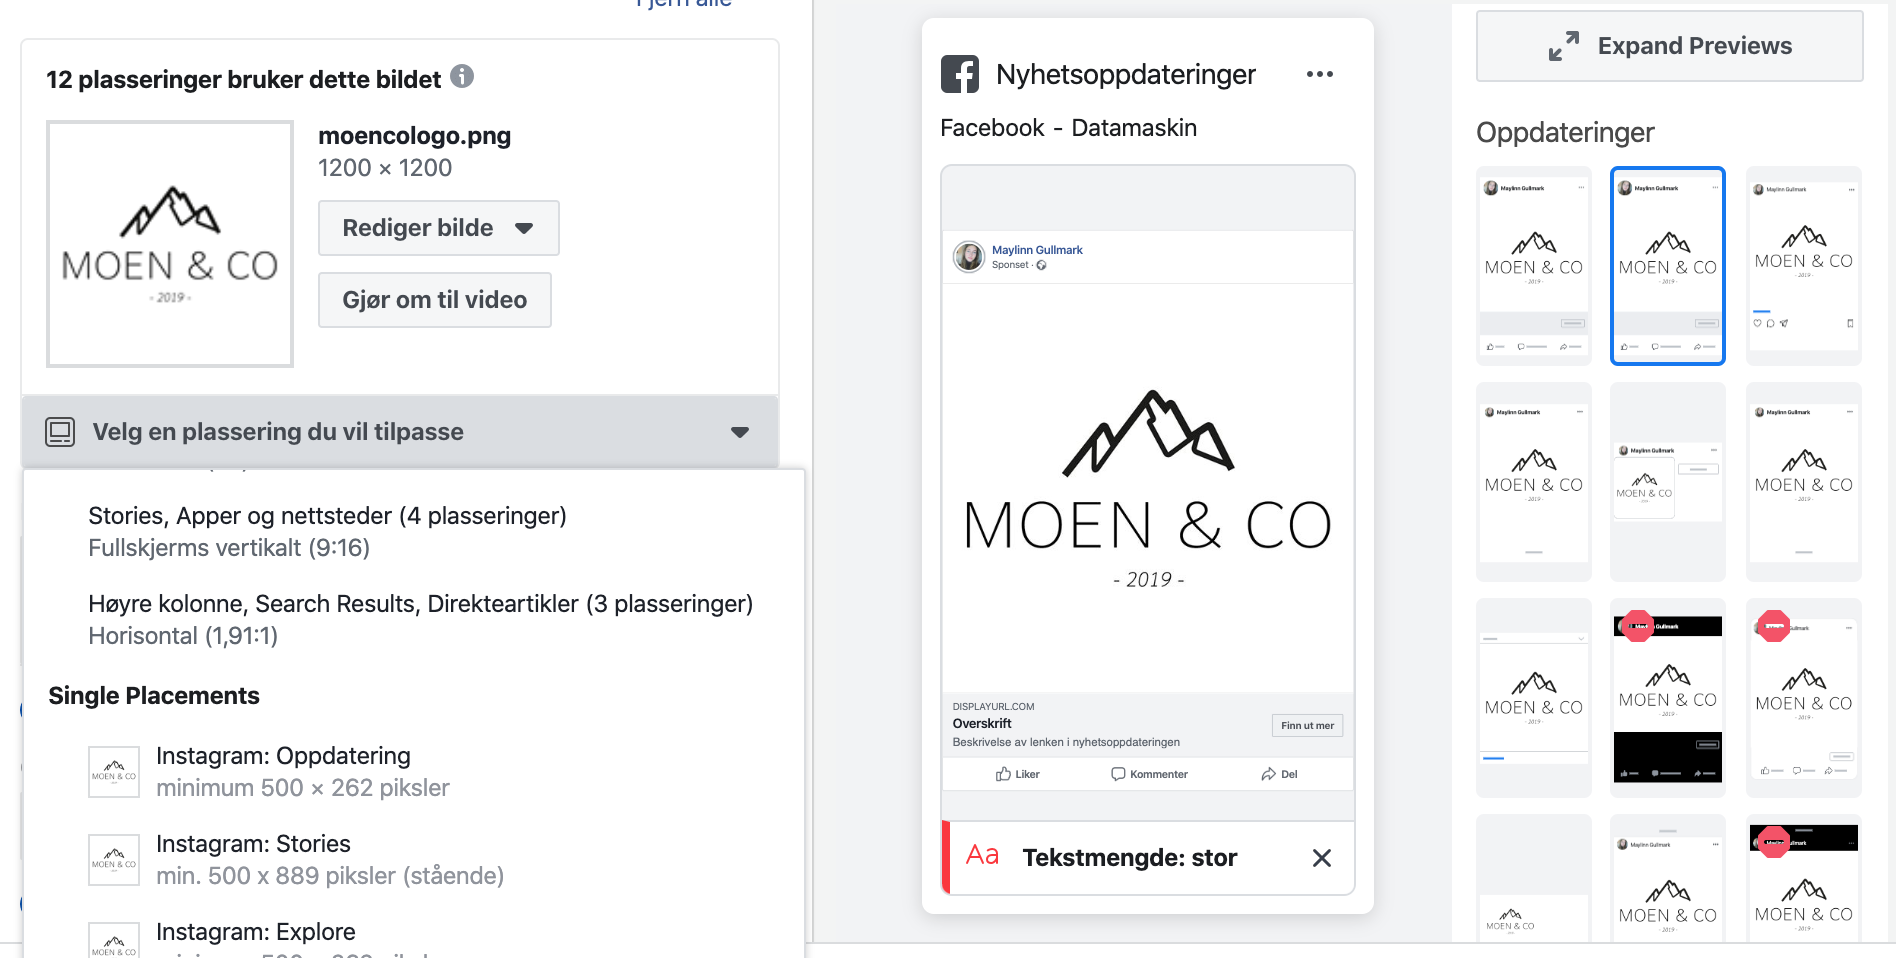Viewport: 1896px width, 958px height.
Task: Dismiss the Tekstmengde: stor warning
Action: pos(1322,858)
